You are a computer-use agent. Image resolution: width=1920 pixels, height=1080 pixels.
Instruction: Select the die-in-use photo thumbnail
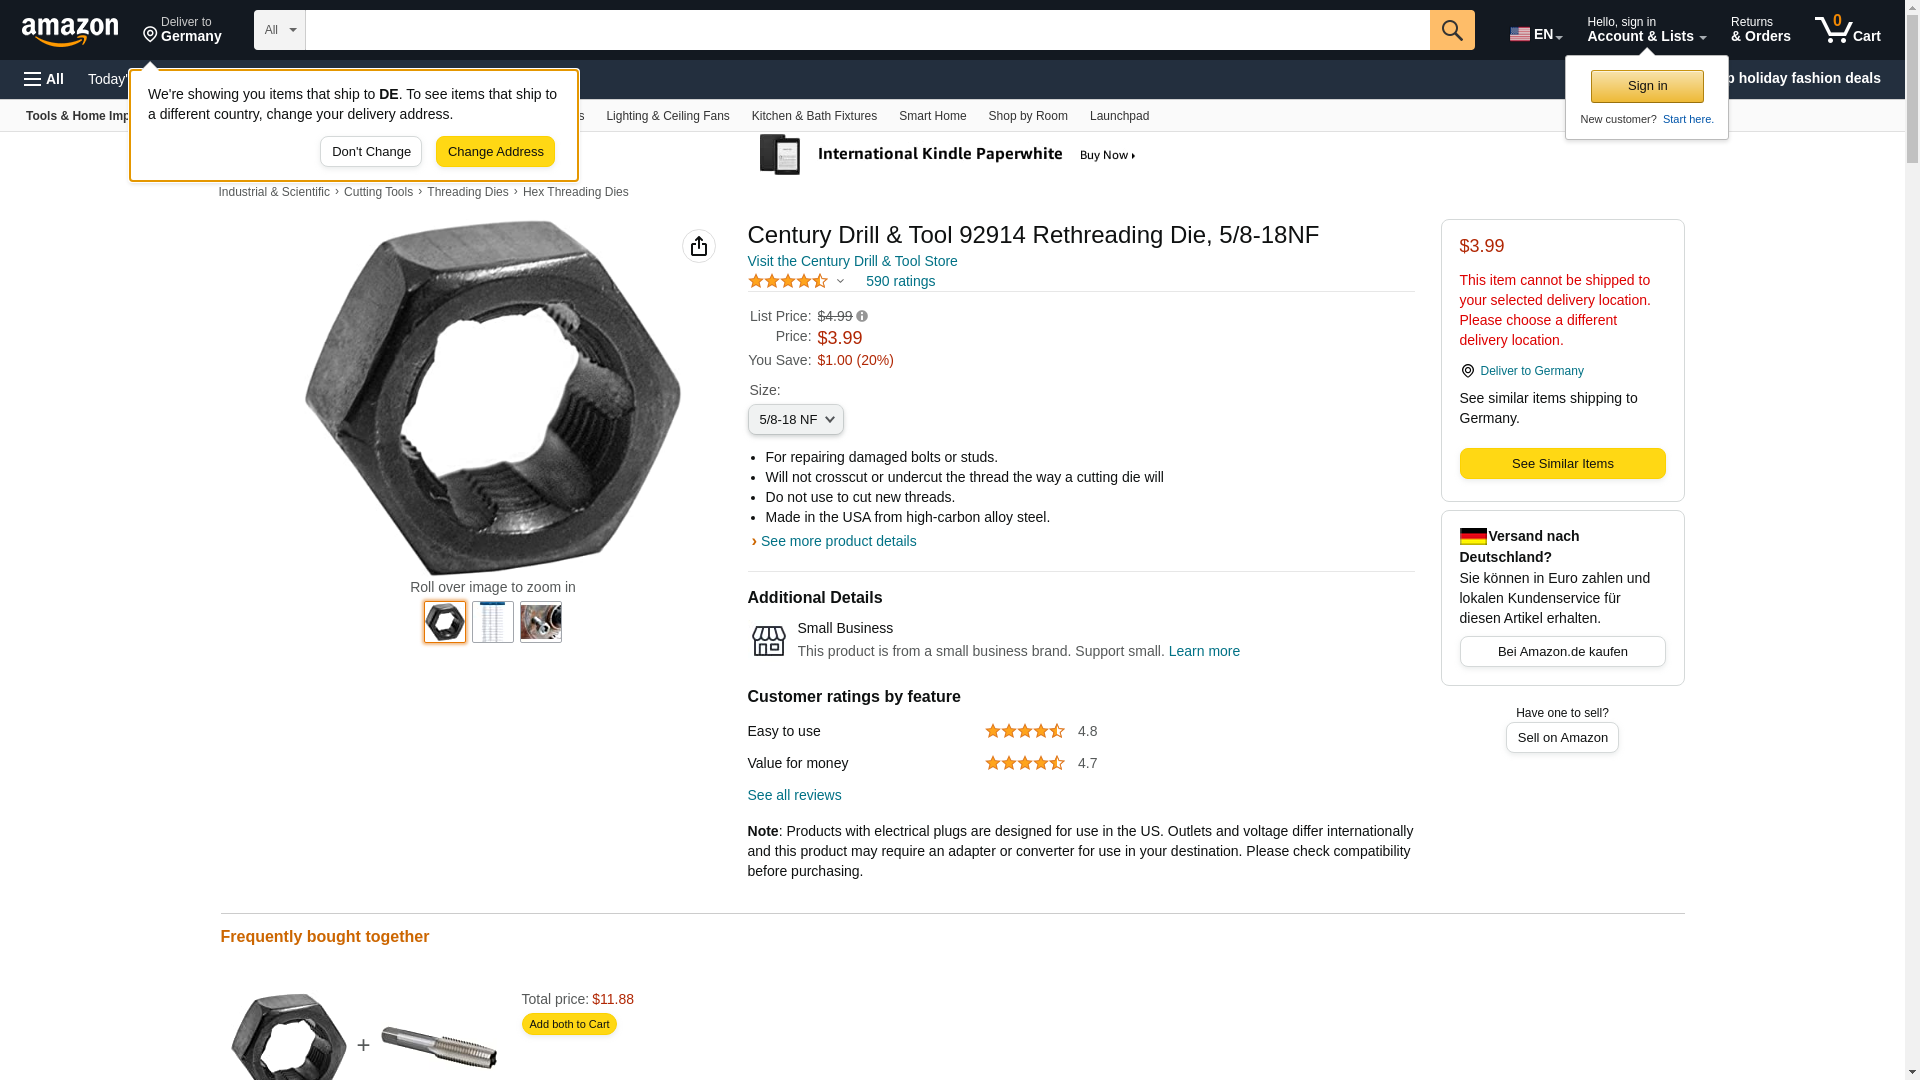tap(541, 622)
